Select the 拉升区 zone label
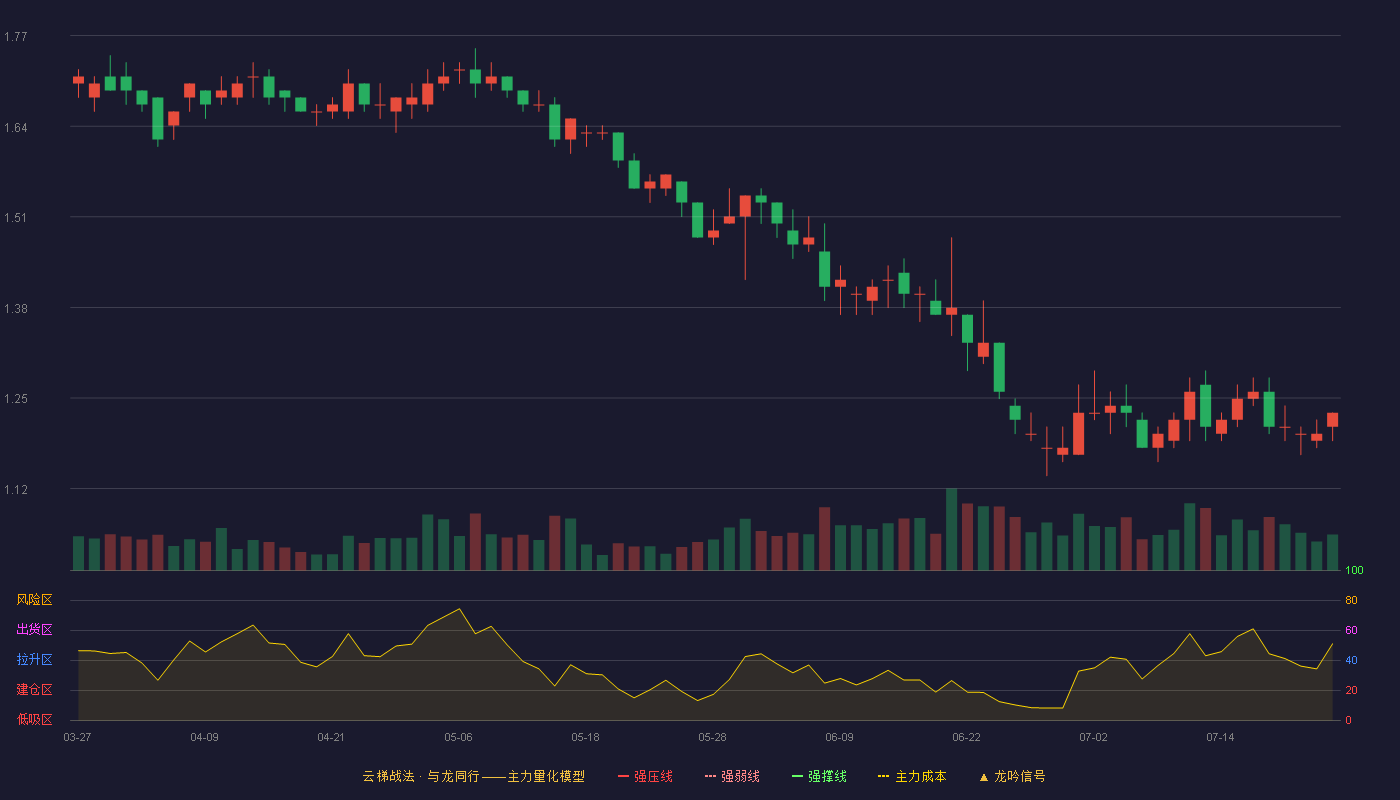Screen dimensions: 1400x800 click(x=34, y=660)
